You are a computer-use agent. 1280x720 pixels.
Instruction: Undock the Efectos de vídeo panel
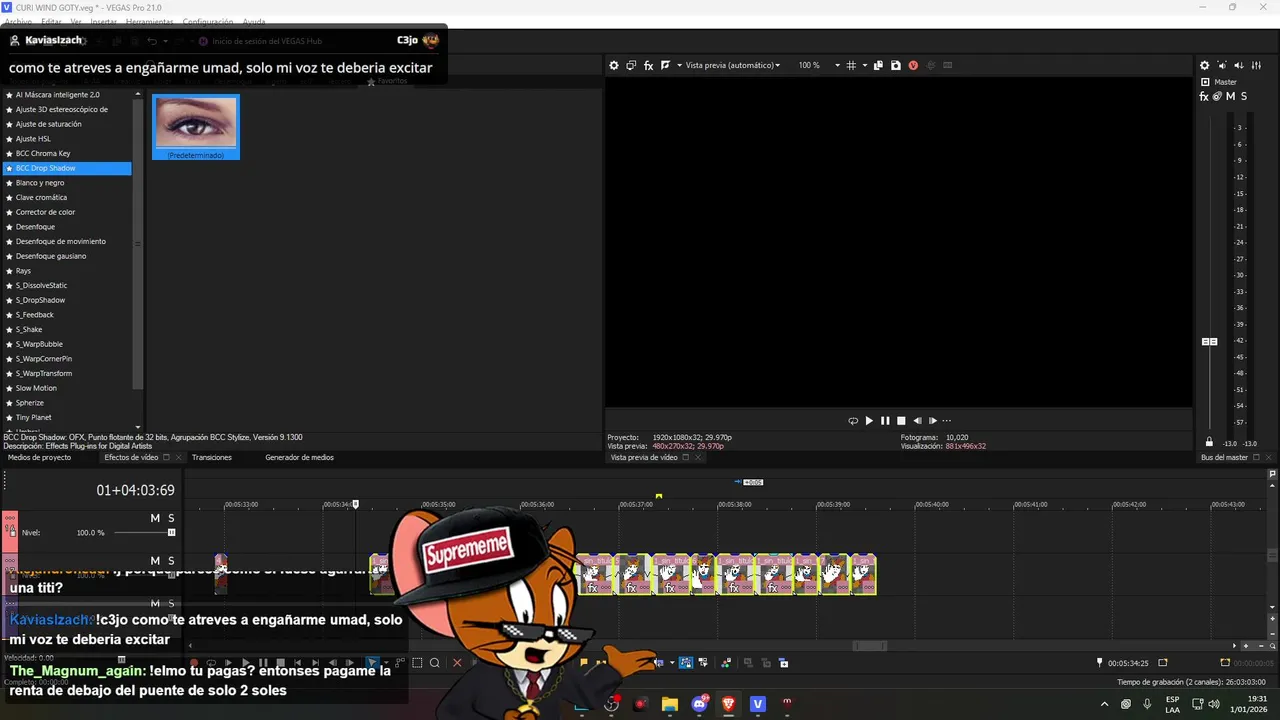coord(166,457)
